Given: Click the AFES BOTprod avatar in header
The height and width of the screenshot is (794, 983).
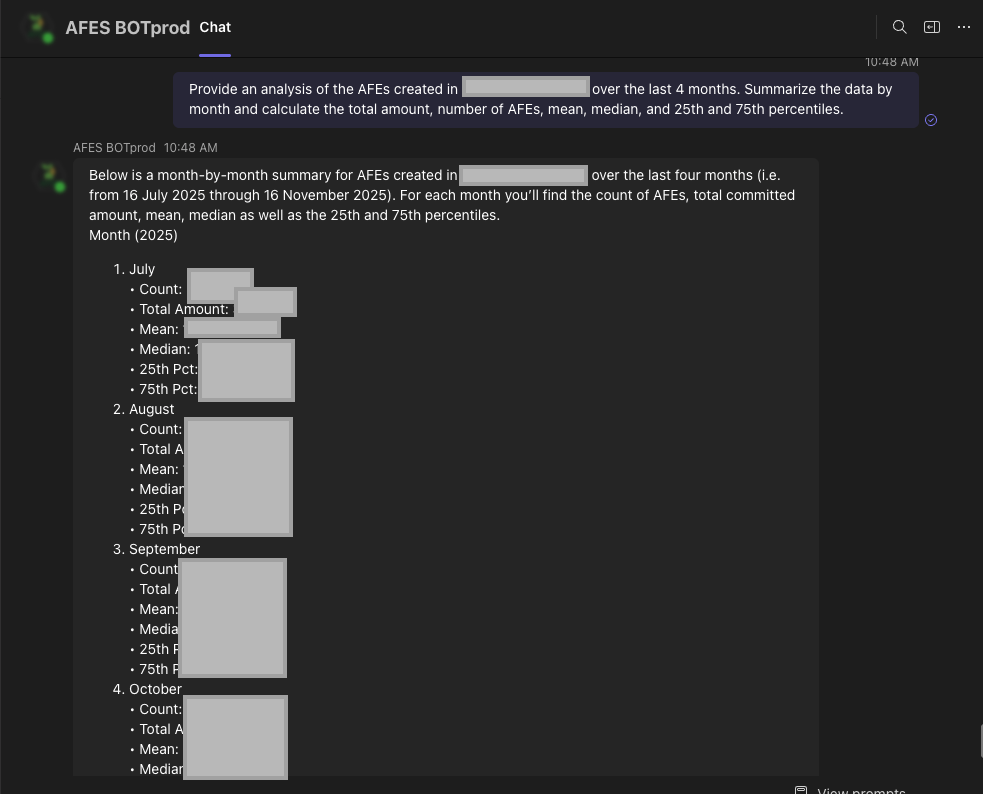Looking at the screenshot, I should point(39,28).
